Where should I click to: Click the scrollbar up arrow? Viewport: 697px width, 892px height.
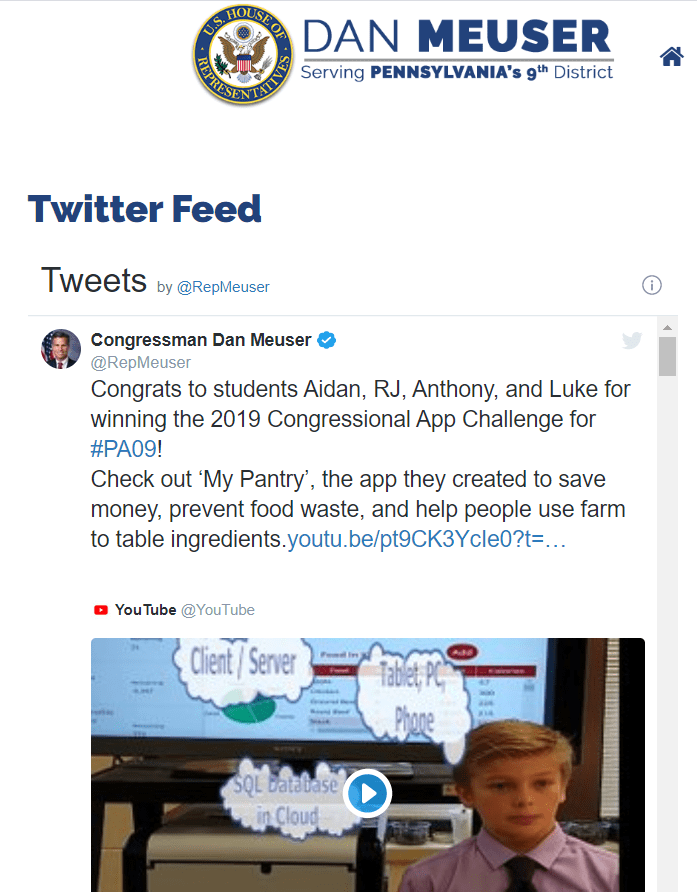point(667,326)
